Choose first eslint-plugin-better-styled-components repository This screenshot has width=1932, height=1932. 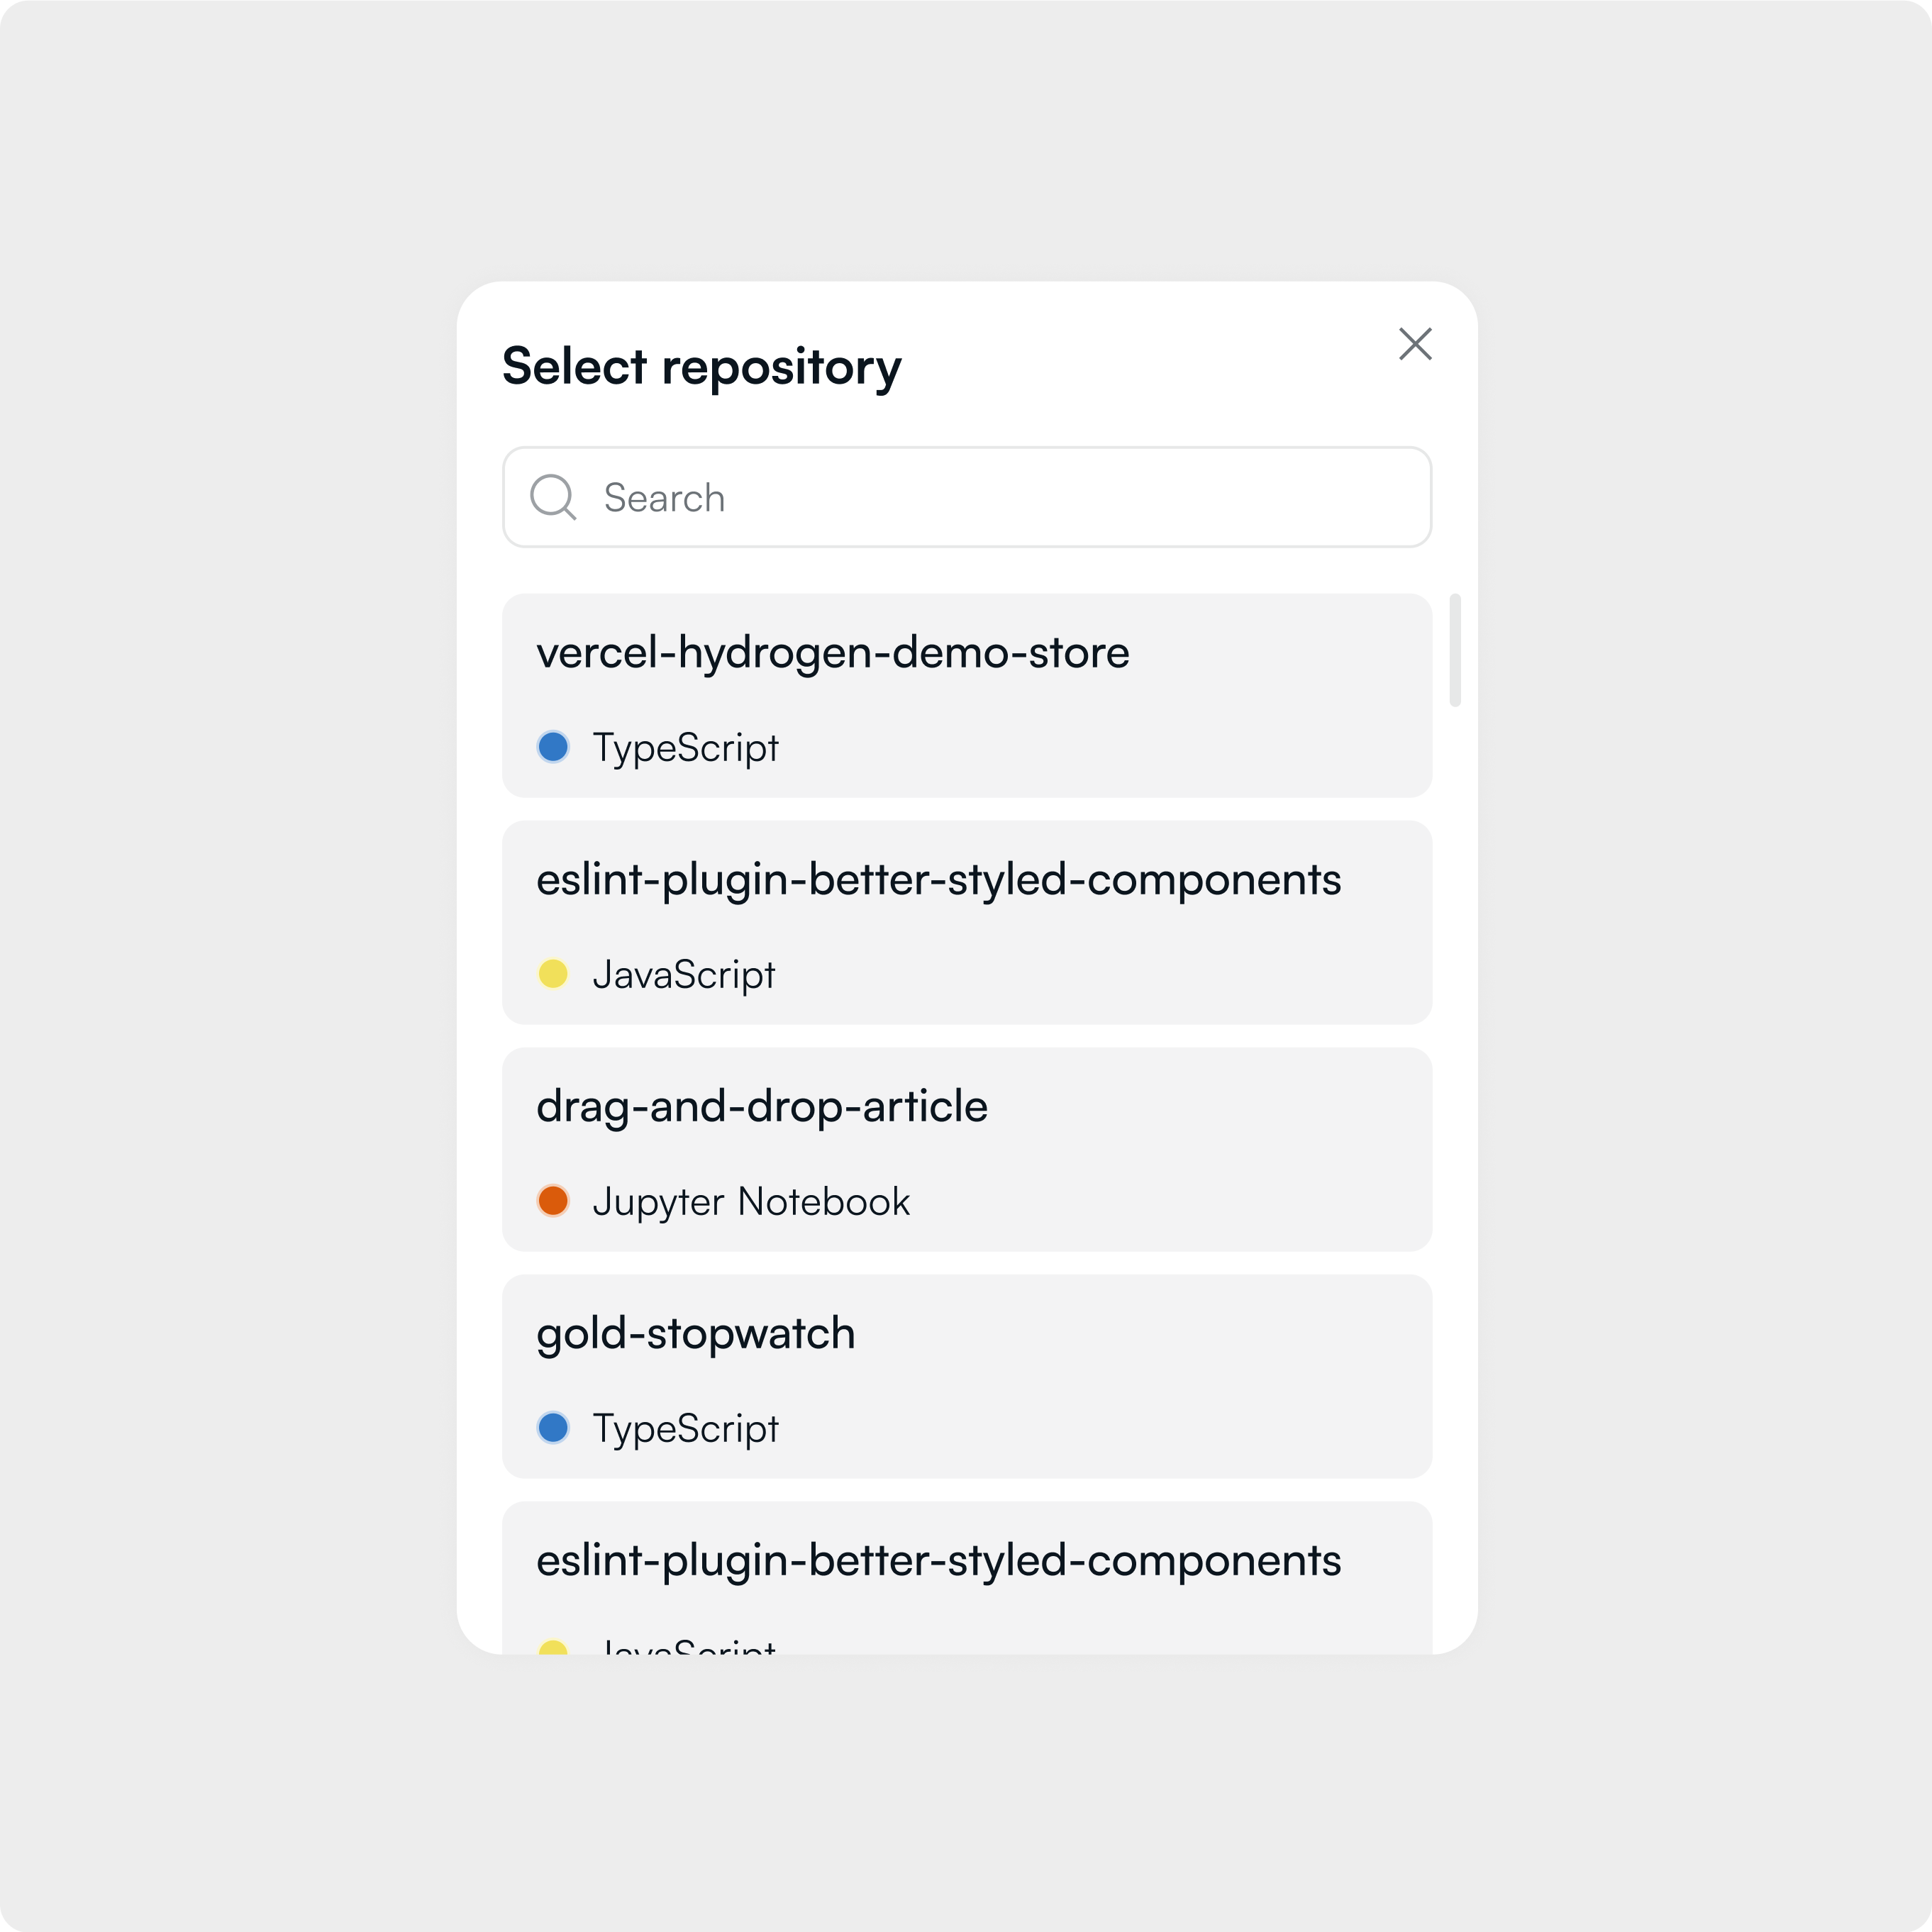click(967, 923)
